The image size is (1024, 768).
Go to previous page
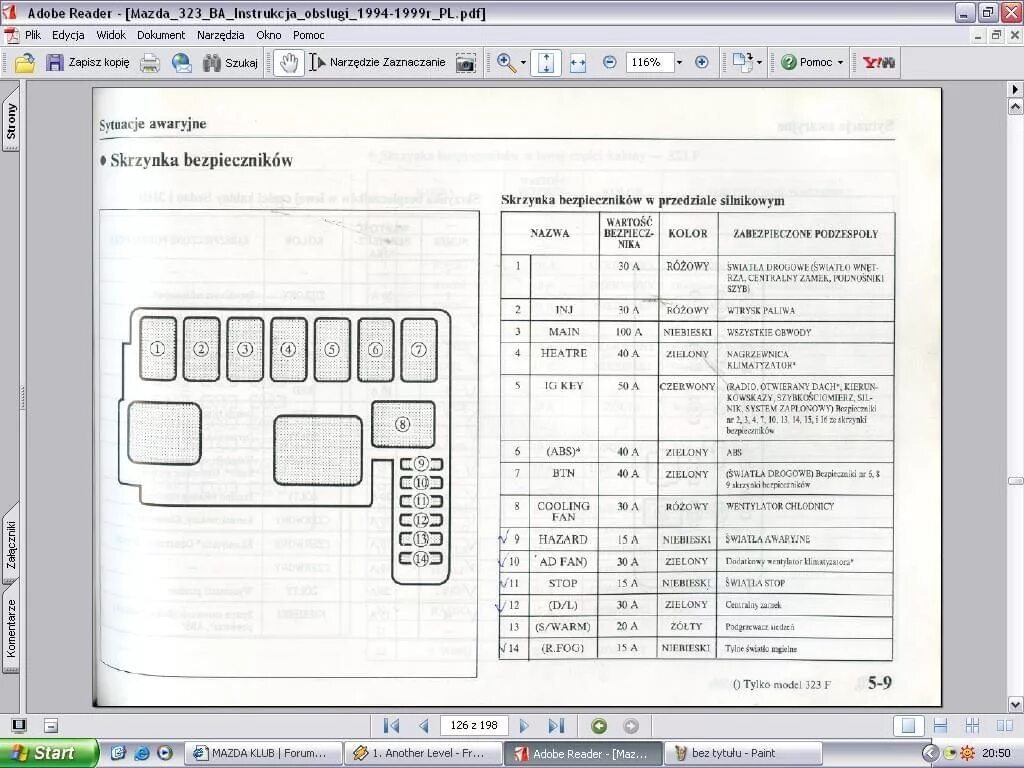(x=423, y=726)
